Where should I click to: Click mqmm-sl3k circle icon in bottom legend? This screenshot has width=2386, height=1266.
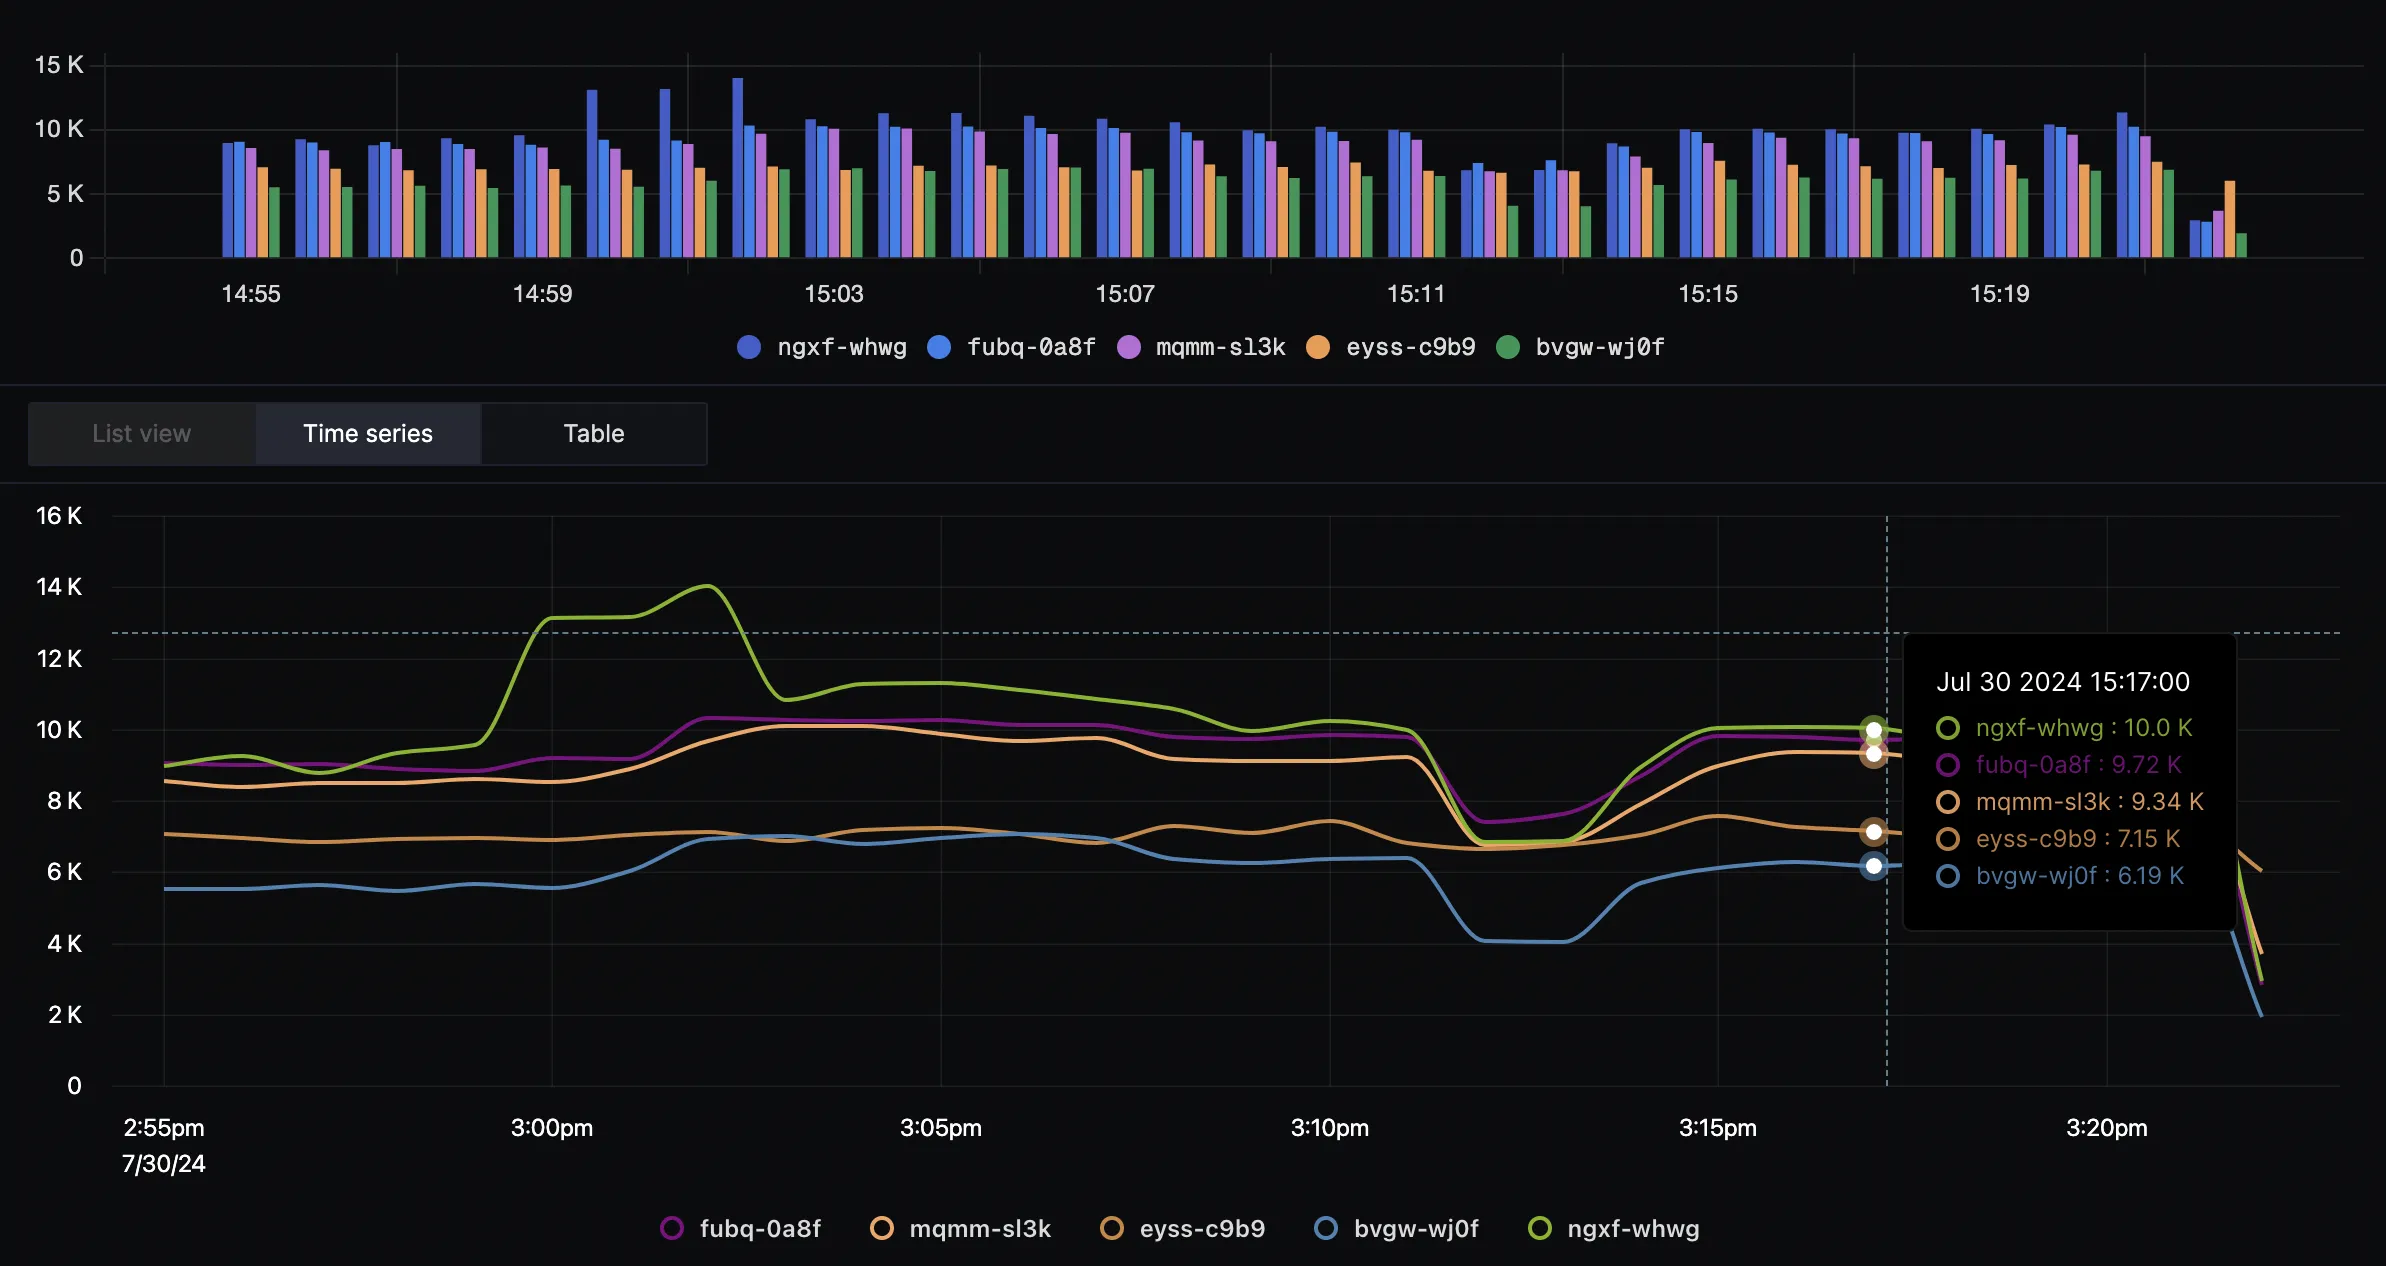pyautogui.click(x=882, y=1228)
